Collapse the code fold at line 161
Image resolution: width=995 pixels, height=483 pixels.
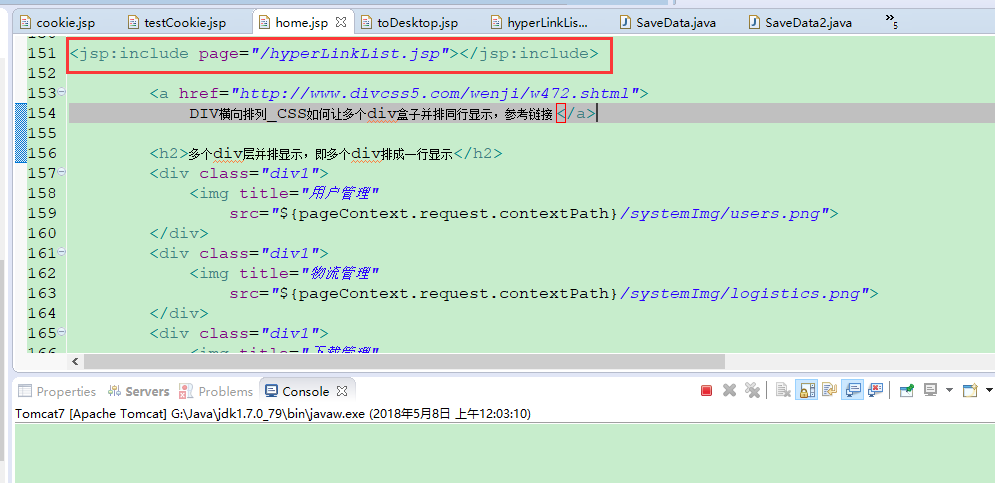(62, 252)
